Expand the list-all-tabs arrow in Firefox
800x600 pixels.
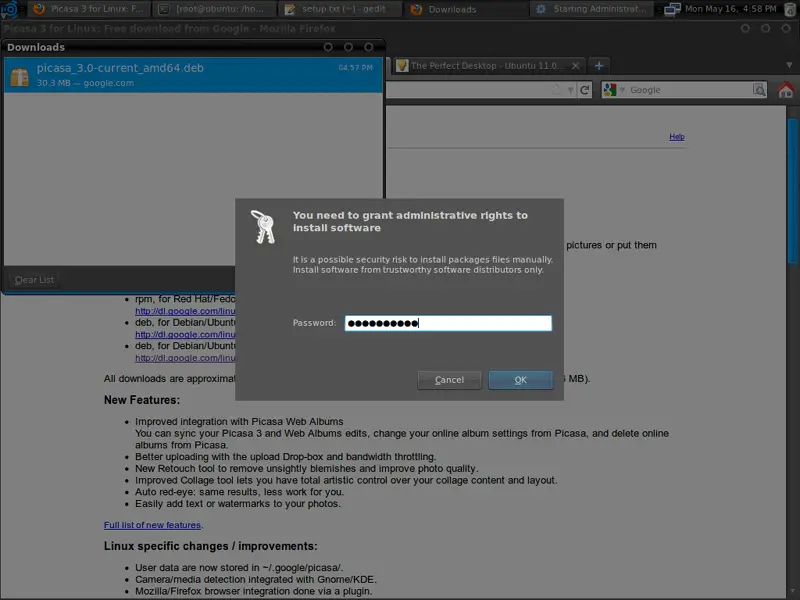(x=789, y=65)
